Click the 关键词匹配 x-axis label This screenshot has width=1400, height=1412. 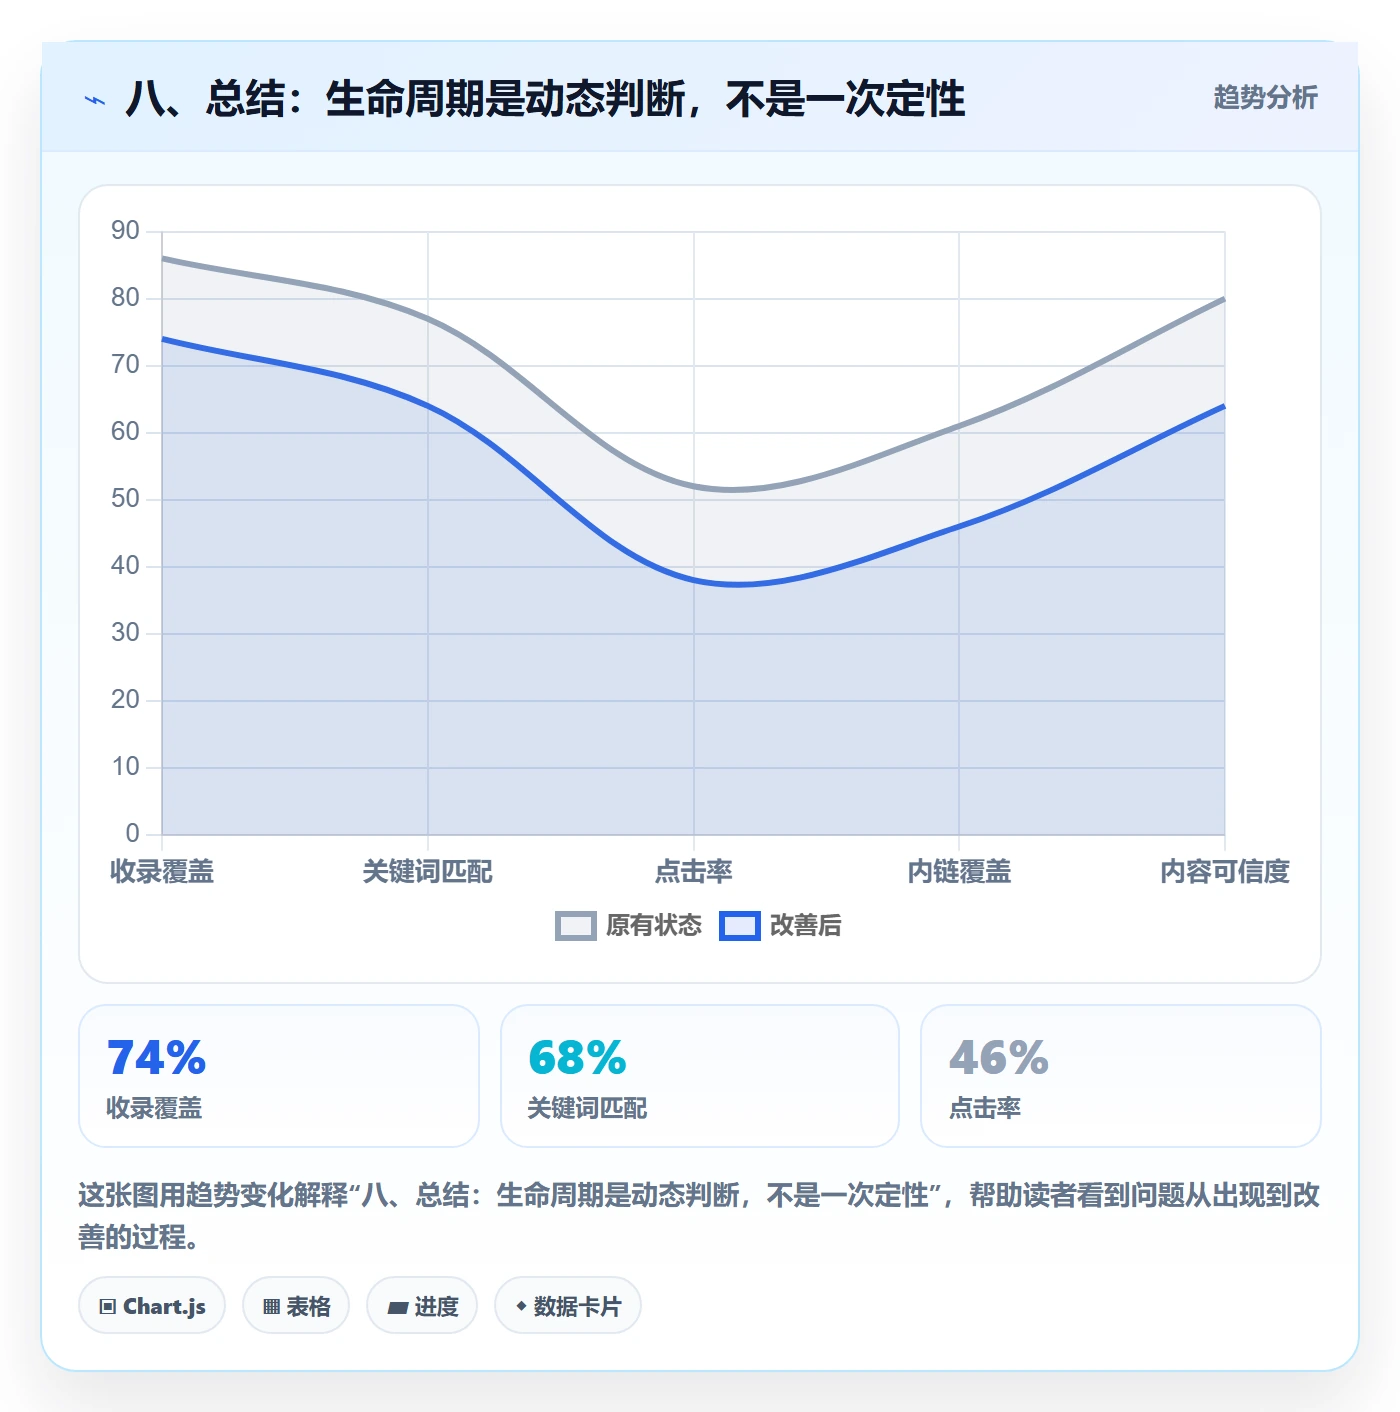[x=428, y=872]
